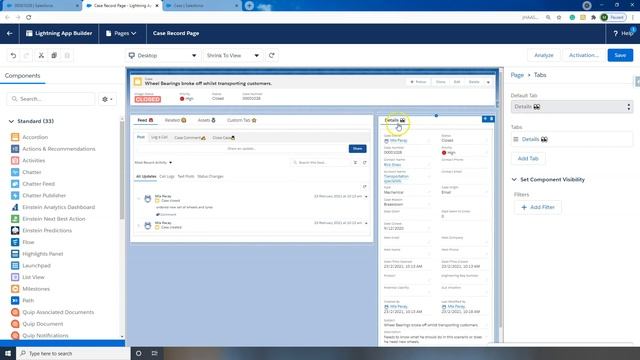Refresh the canvas preview
640x360 pixels.
click(x=272, y=55)
